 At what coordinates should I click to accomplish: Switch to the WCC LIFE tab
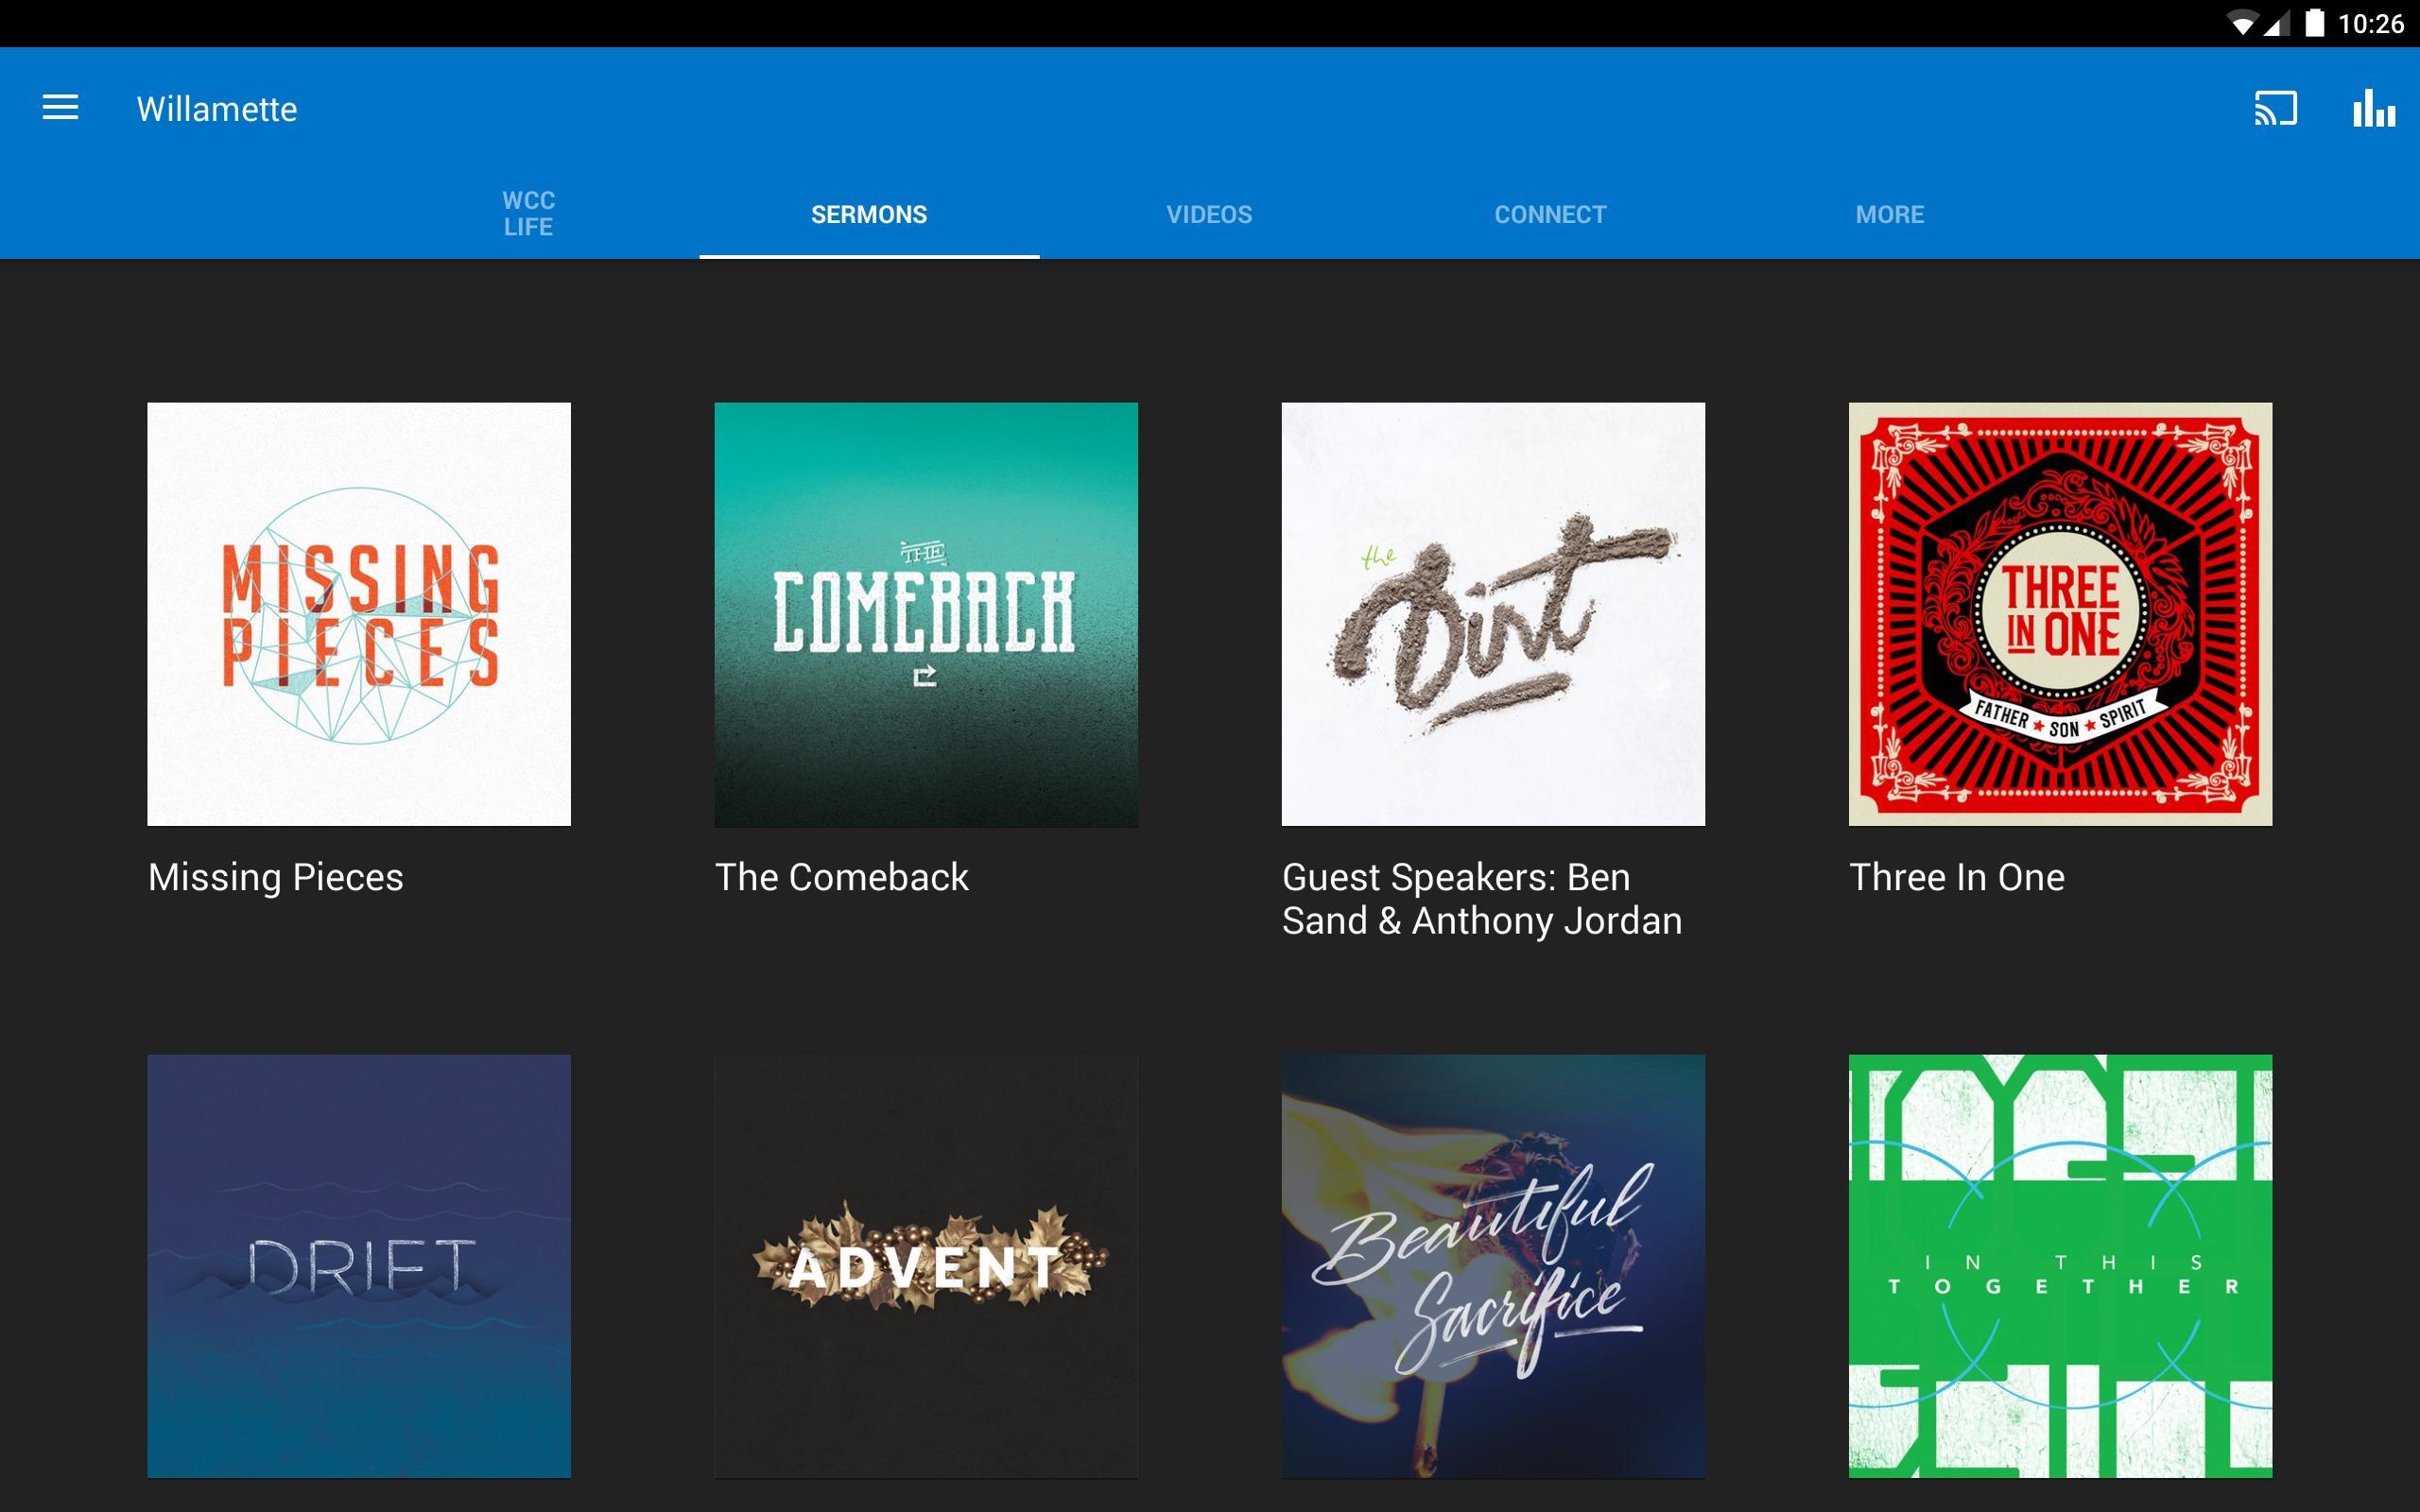528,214
